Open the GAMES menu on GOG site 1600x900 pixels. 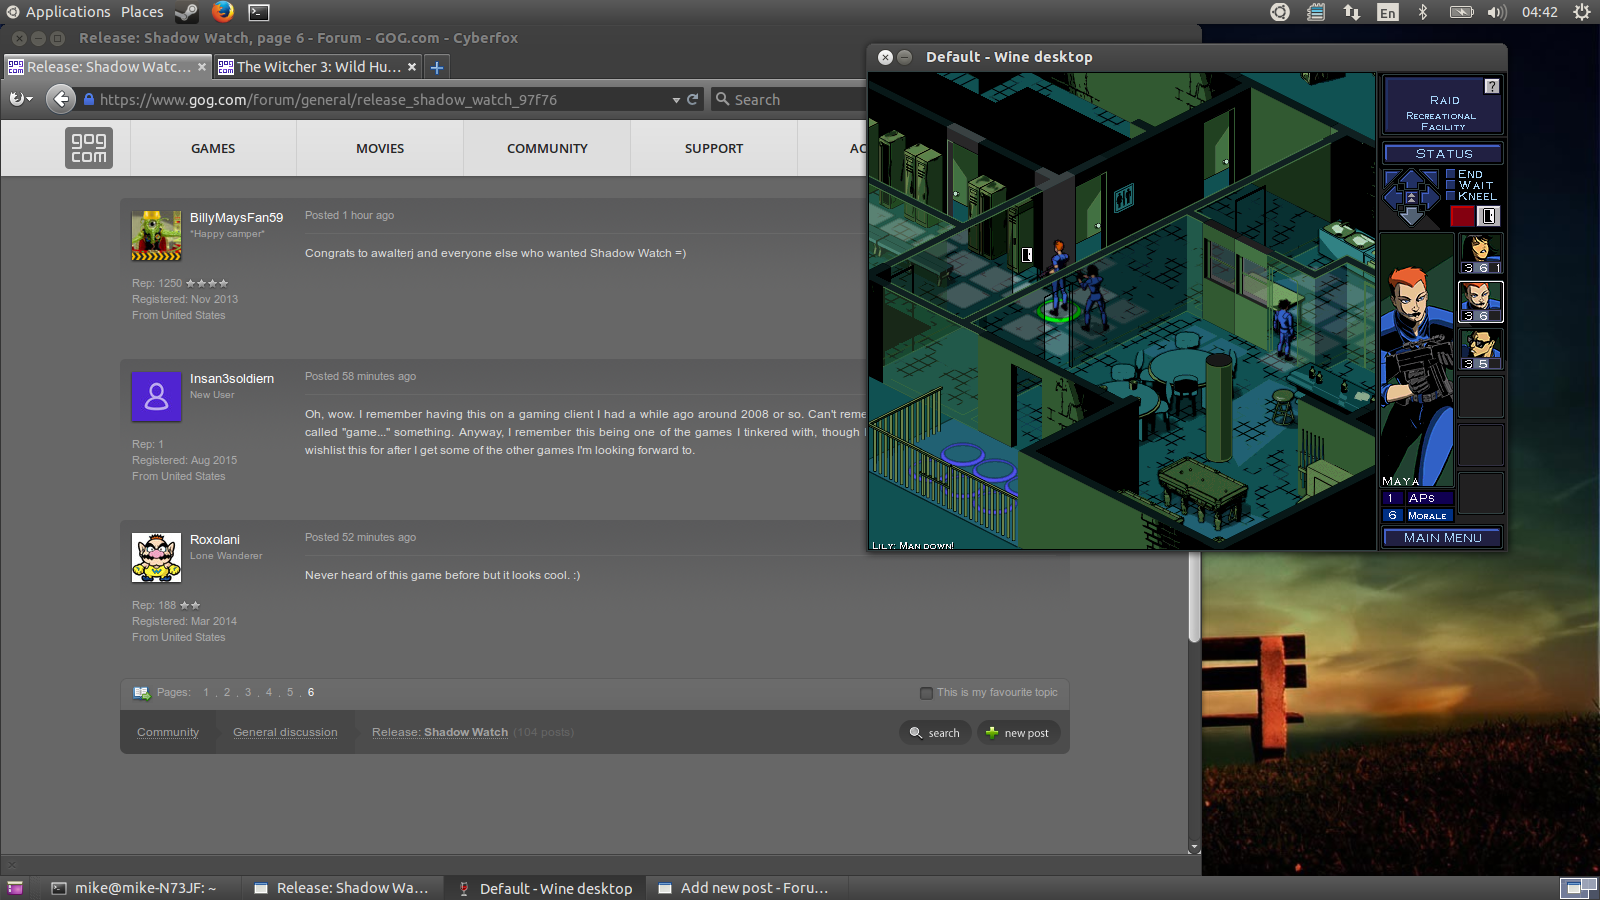coord(213,148)
